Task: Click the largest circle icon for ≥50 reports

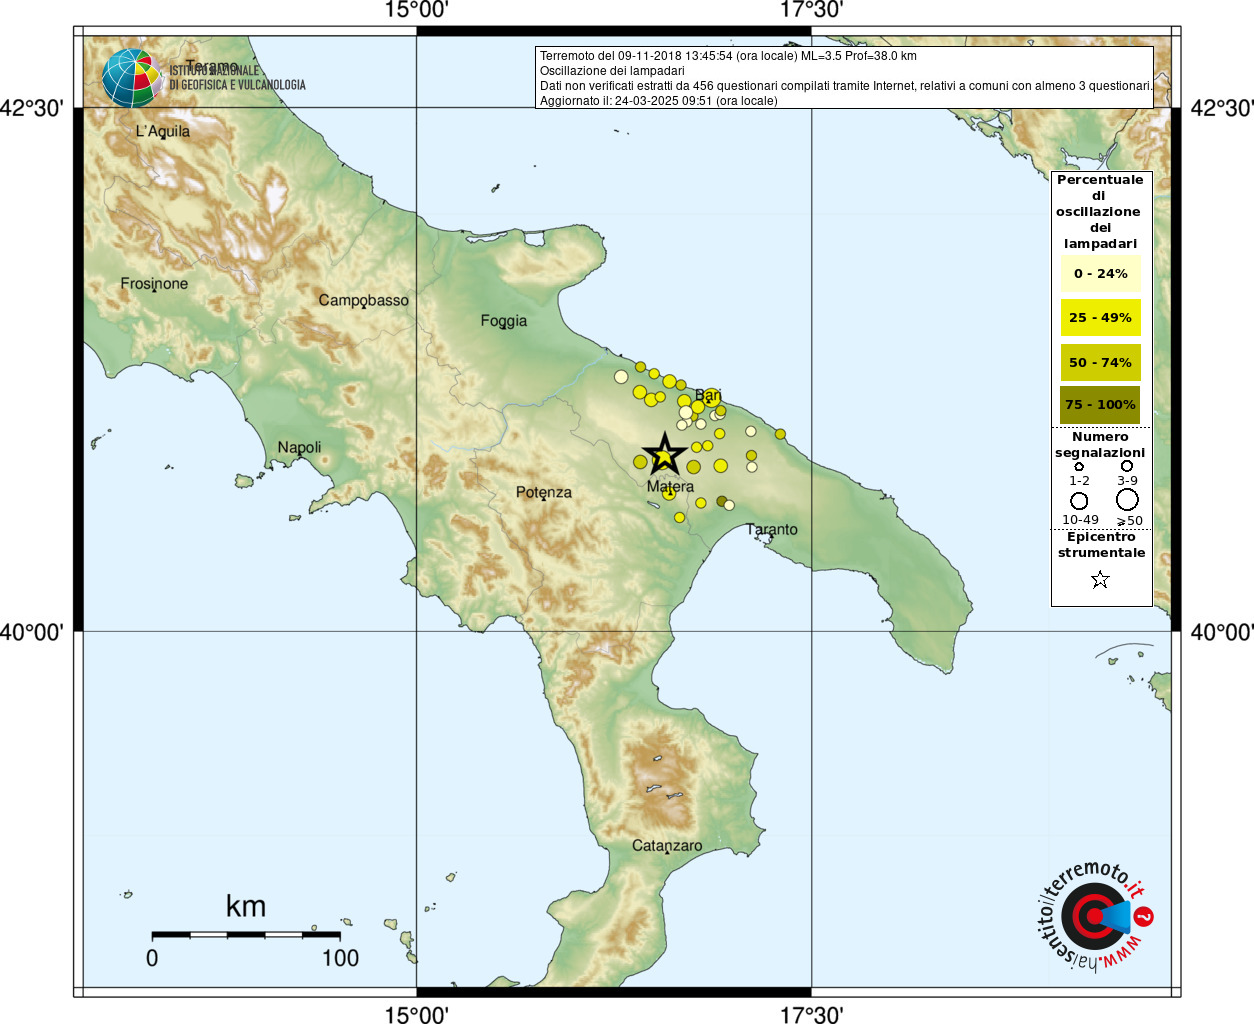Action: point(1127,499)
